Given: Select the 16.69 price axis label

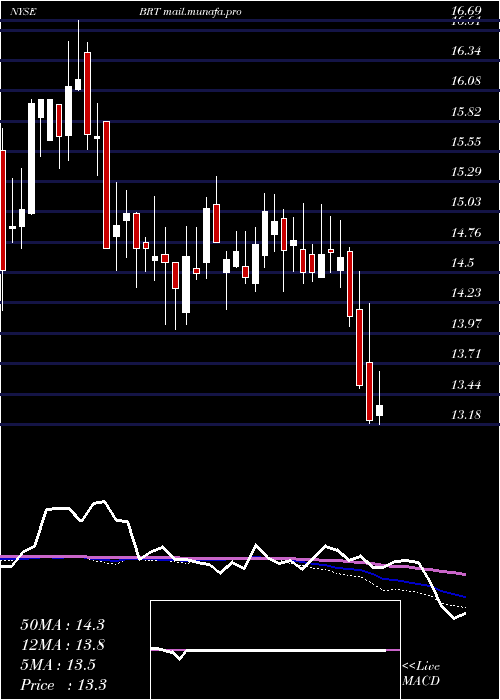Looking at the screenshot, I should click(467, 11).
